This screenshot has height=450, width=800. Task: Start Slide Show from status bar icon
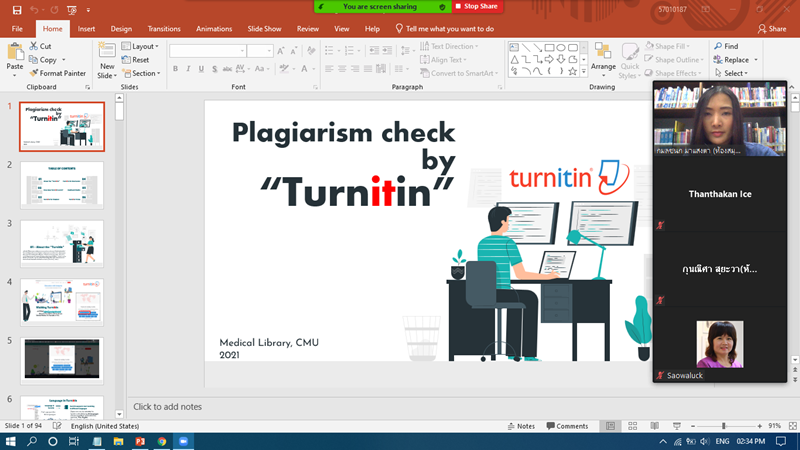pyautogui.click(x=678, y=426)
